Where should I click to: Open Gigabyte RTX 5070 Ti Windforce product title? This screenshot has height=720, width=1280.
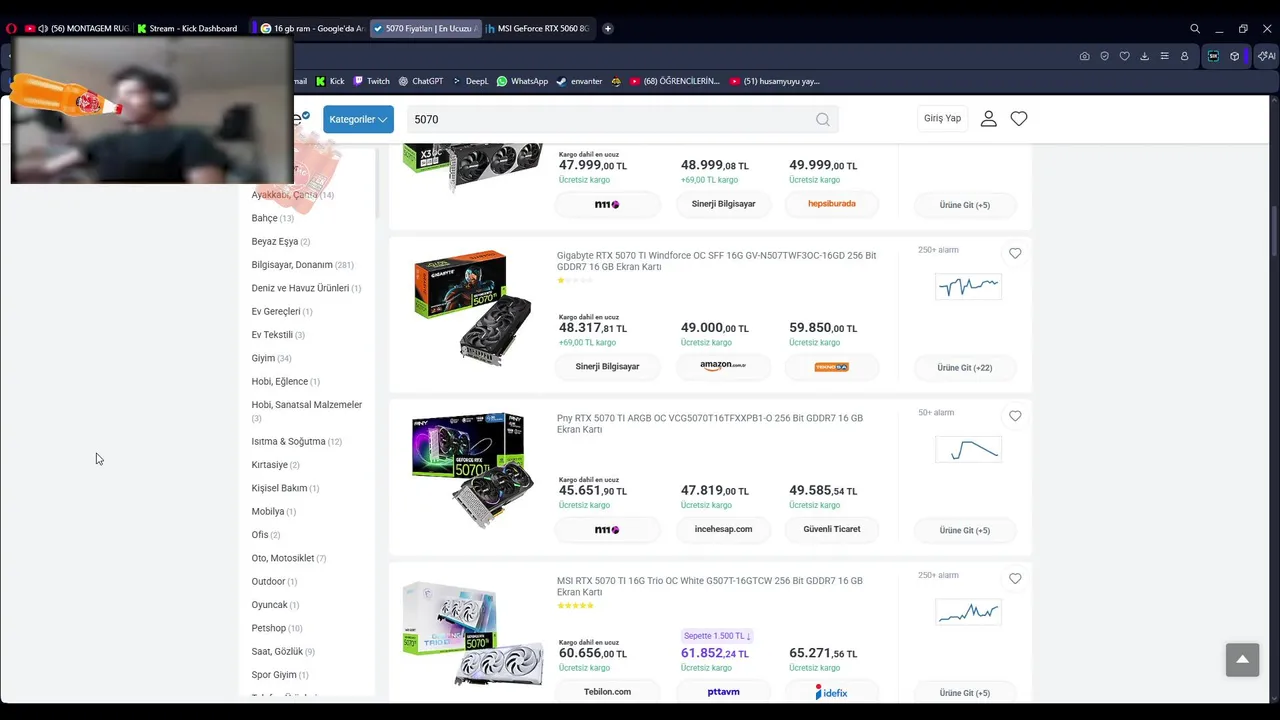[x=716, y=261]
